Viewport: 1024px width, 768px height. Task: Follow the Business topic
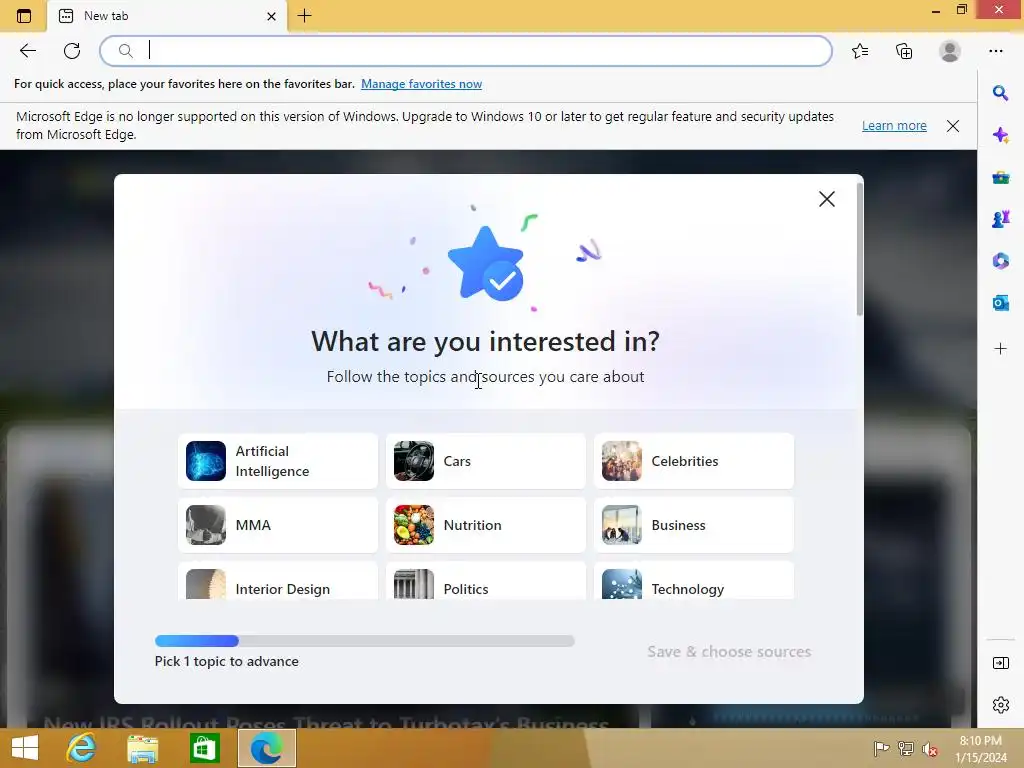pyautogui.click(x=694, y=525)
